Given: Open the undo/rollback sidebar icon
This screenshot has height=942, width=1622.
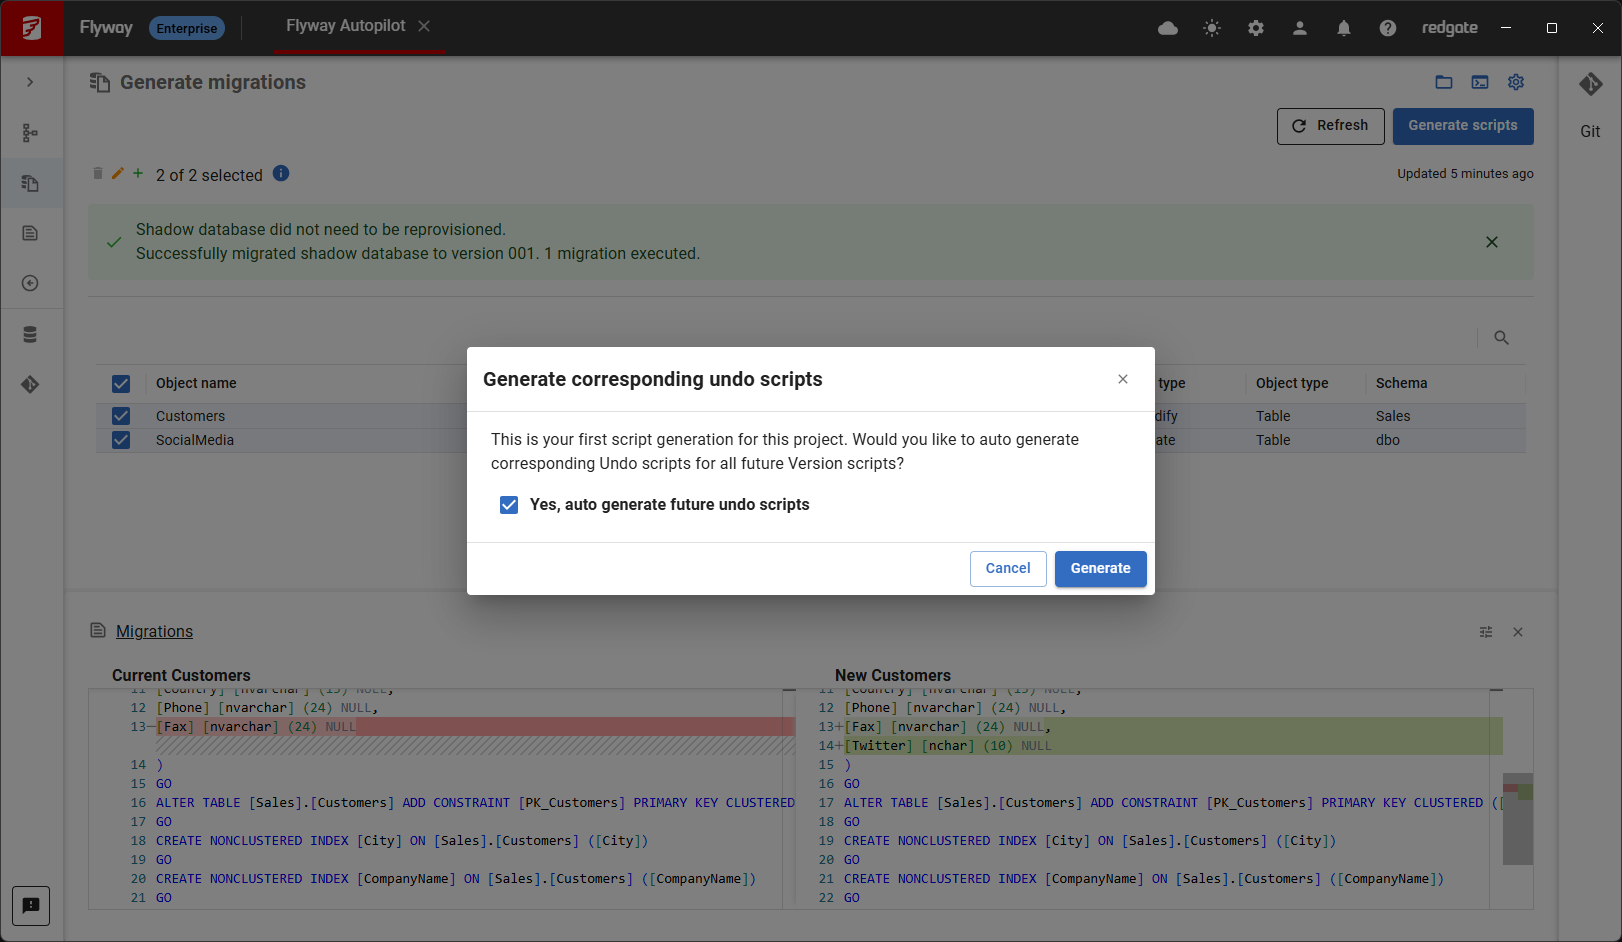Looking at the screenshot, I should (30, 283).
